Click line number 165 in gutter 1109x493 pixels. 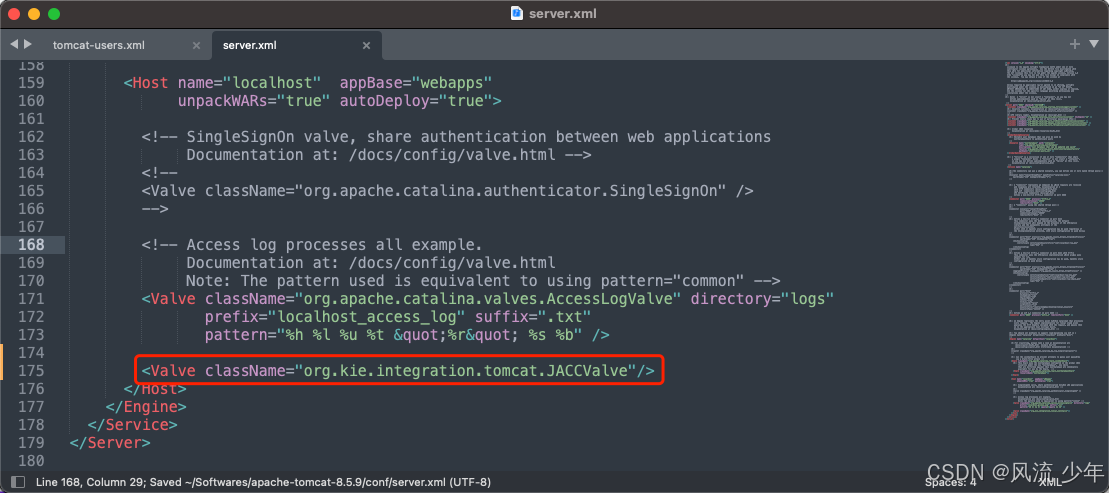pos(30,190)
